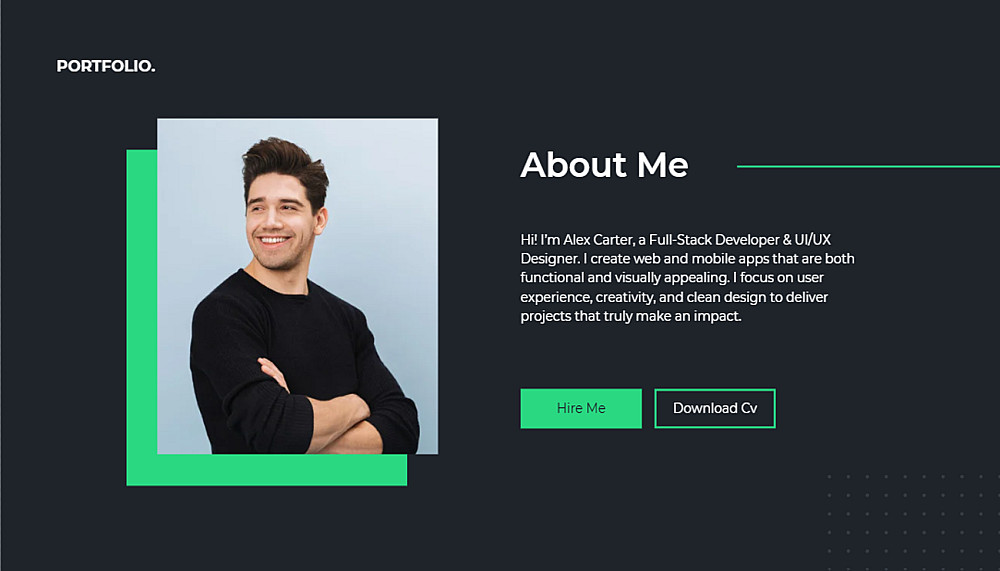
Task: Click the green Hire Me button
Action: (x=581, y=408)
